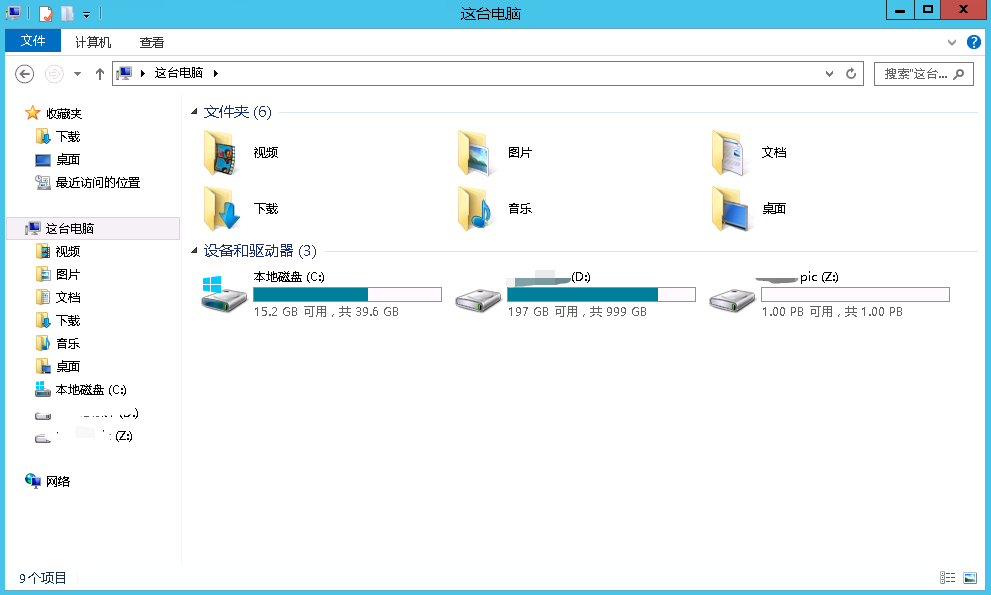The image size is (991, 595).
Task: Open the 图片 folder in main pane
Action: pyautogui.click(x=496, y=152)
